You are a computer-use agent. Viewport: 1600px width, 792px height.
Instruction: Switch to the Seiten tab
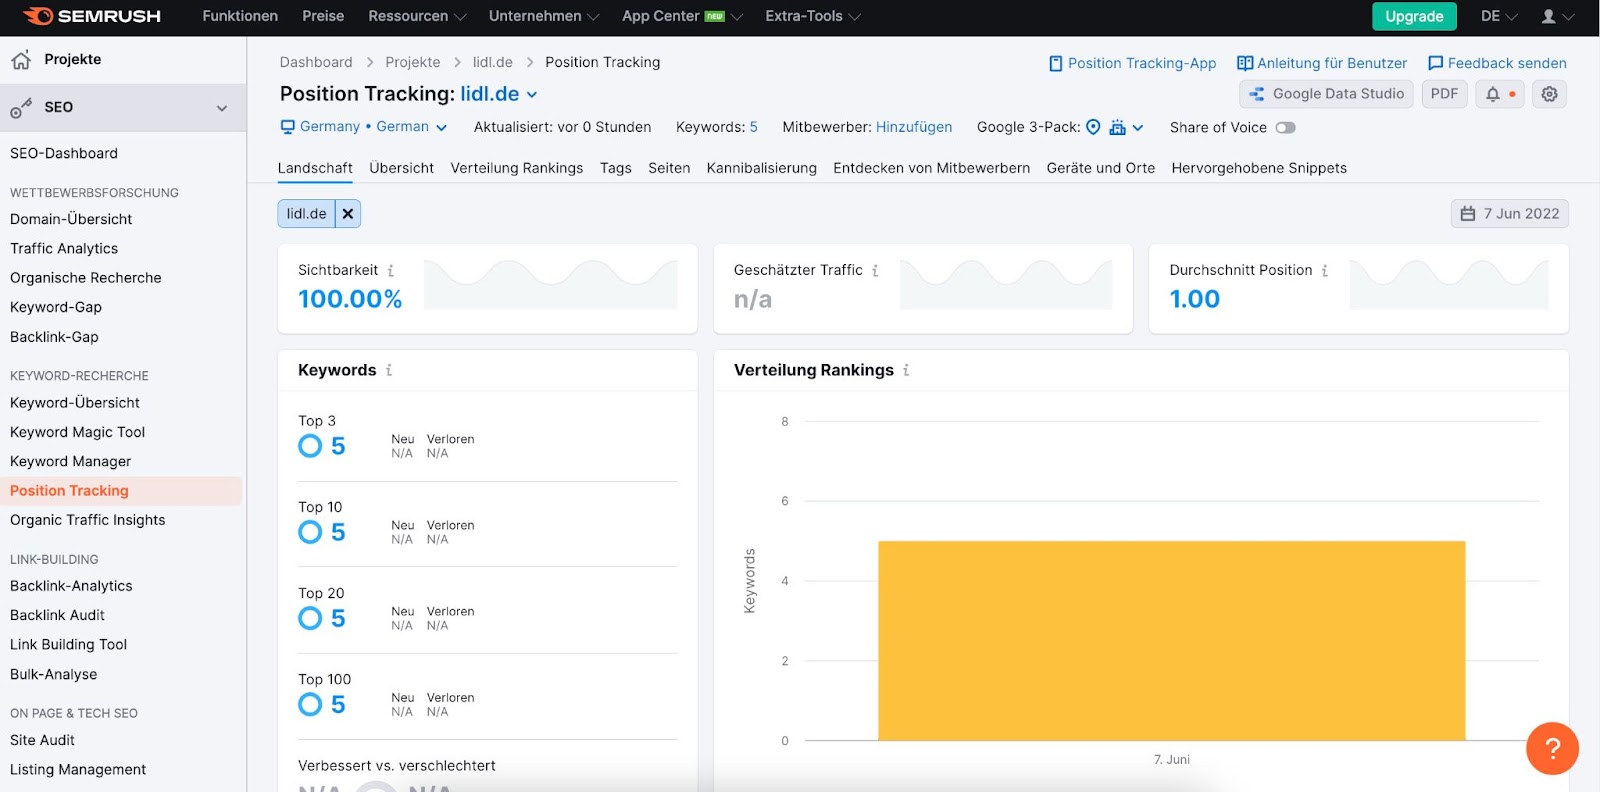669,168
